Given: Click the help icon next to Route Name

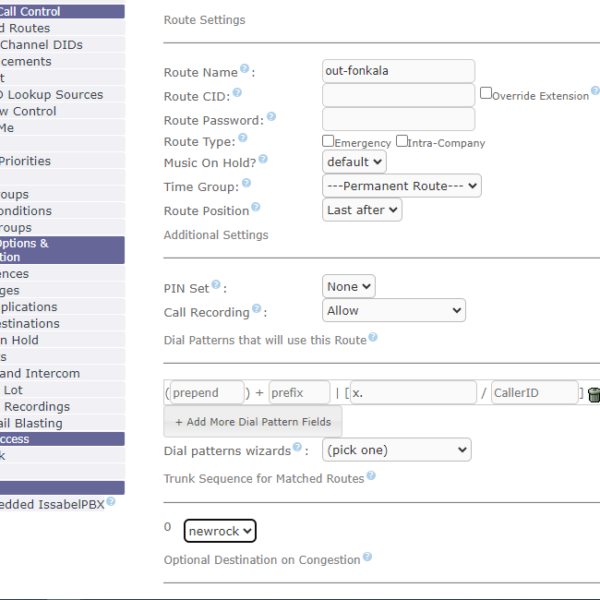Looking at the screenshot, I should (x=245, y=70).
